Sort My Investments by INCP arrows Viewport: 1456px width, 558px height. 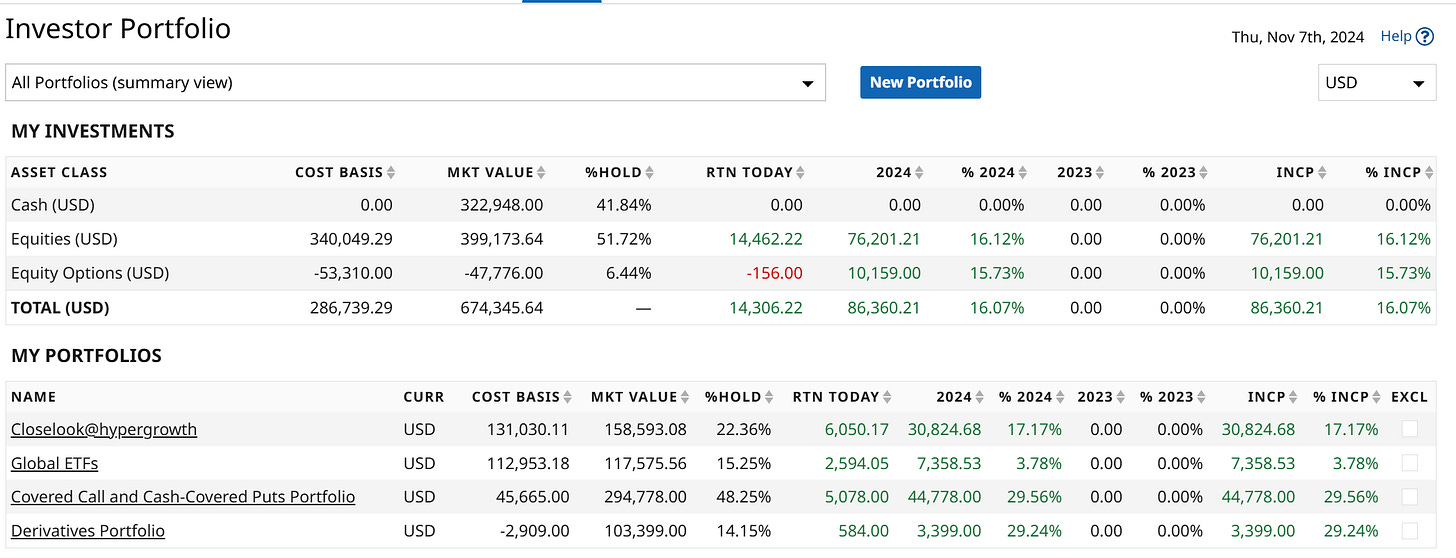pos(1322,172)
